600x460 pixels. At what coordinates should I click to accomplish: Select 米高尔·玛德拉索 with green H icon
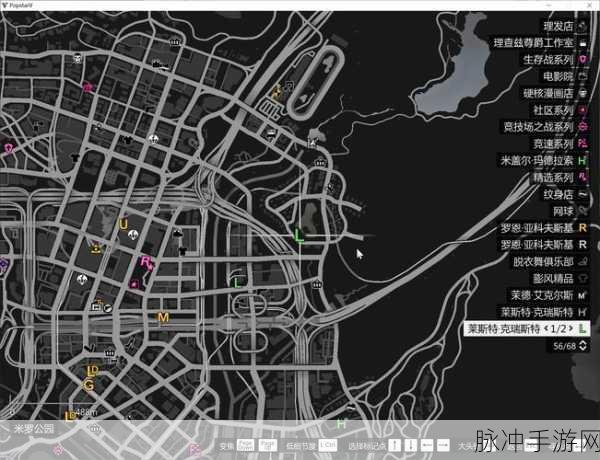[x=544, y=161]
